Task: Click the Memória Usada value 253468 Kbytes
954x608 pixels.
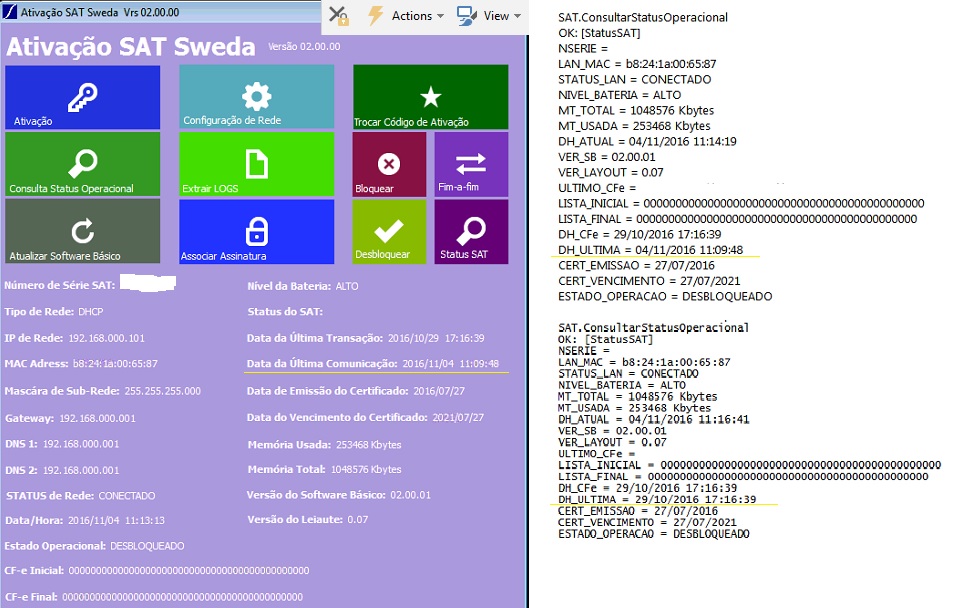Action: point(369,445)
